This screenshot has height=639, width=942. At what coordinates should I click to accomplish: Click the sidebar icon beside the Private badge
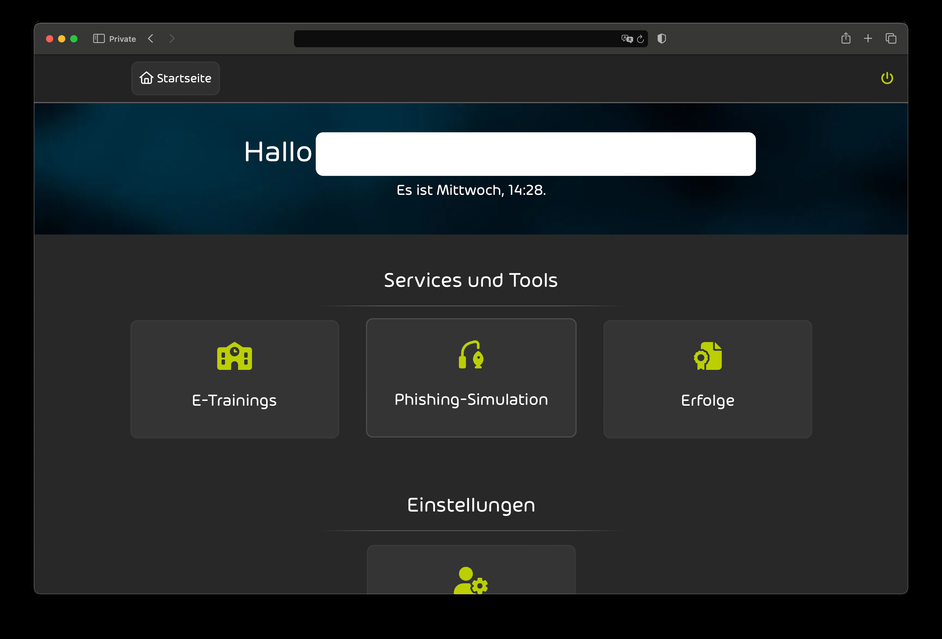point(97,38)
